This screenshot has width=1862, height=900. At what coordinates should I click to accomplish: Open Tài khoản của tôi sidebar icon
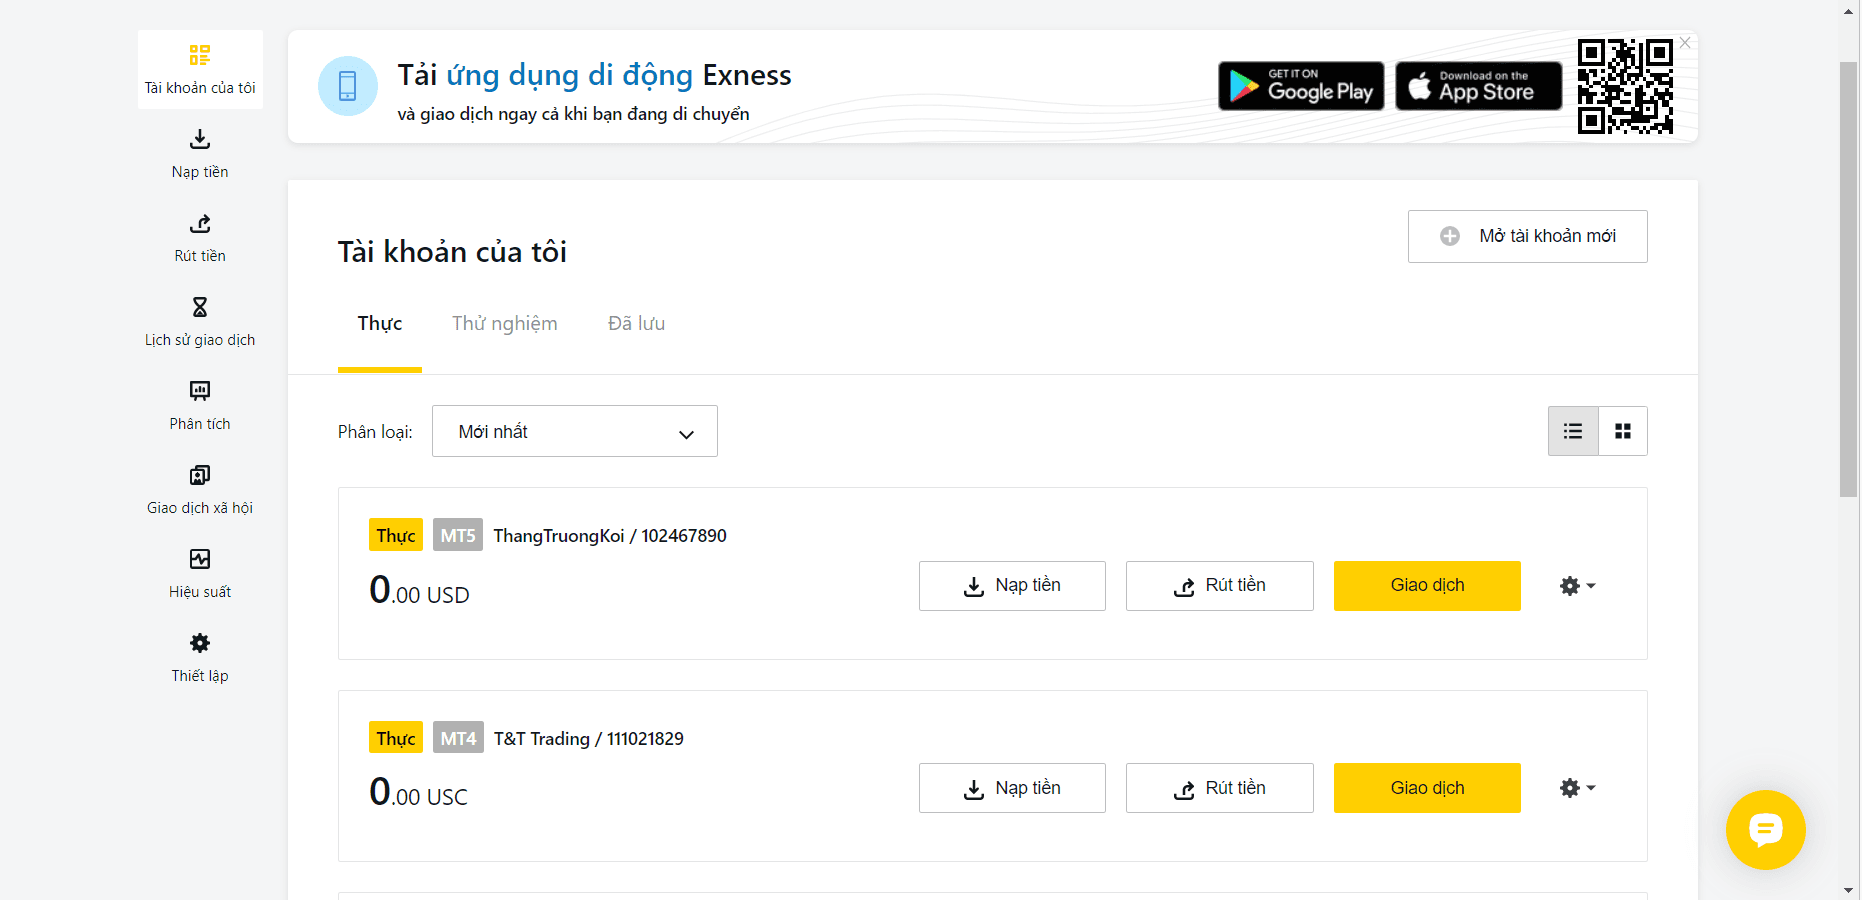(x=200, y=55)
